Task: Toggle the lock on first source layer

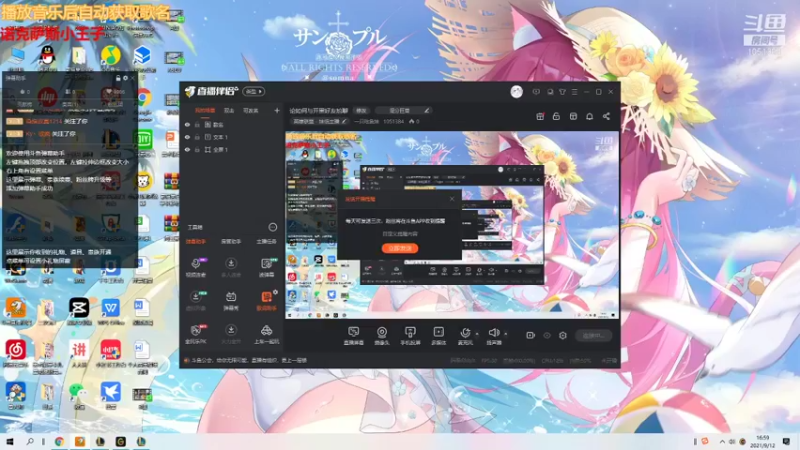Action: pos(197,124)
